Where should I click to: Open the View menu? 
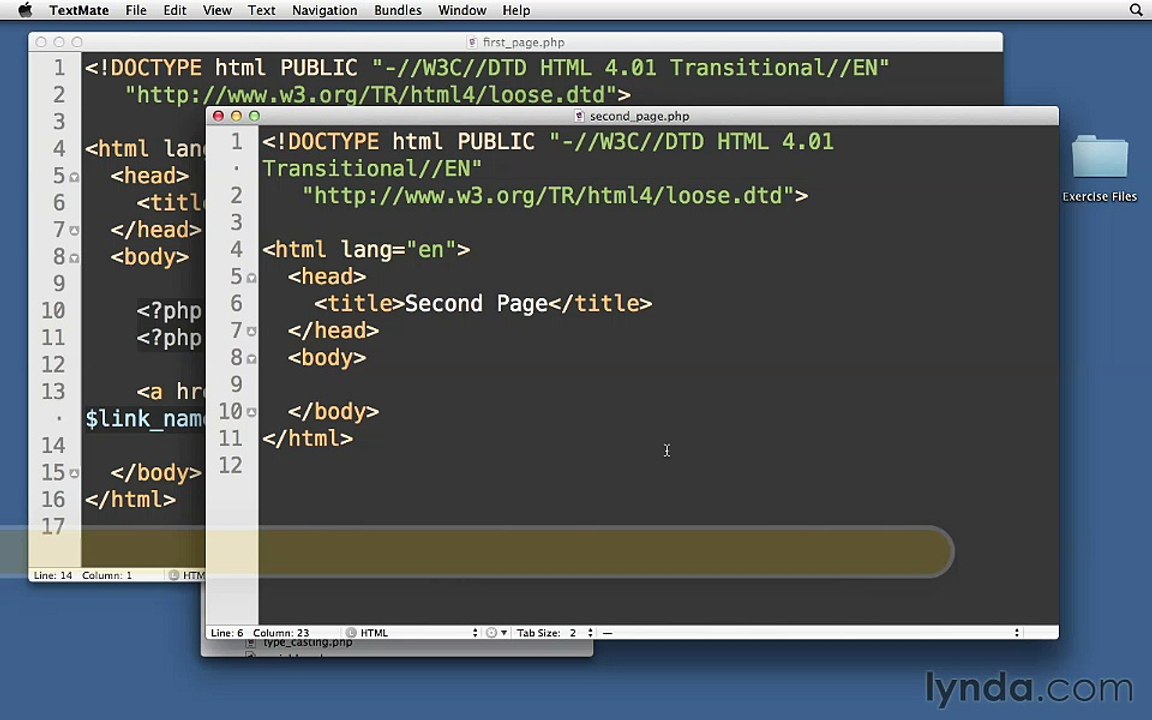click(x=217, y=10)
